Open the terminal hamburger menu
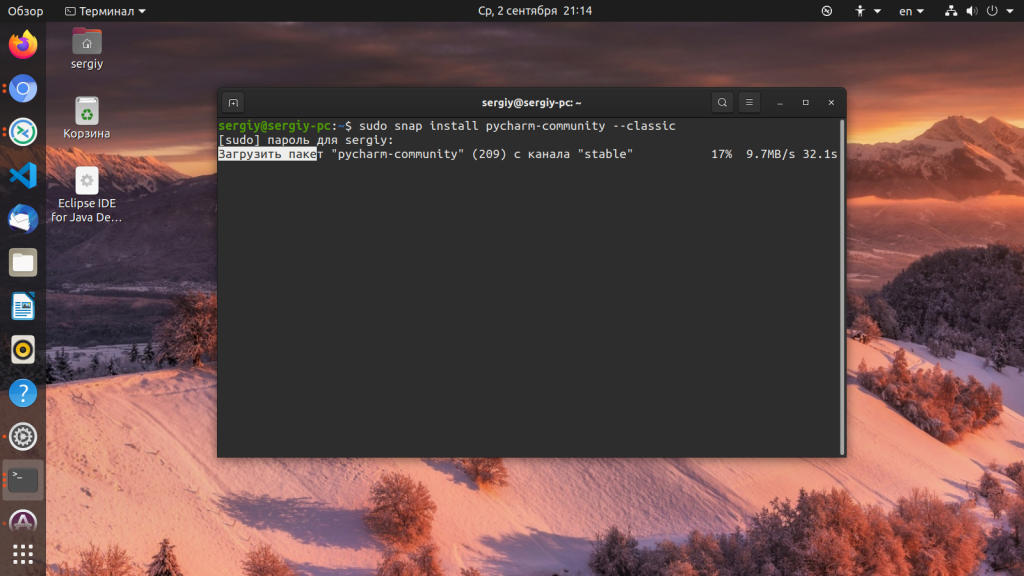This screenshot has height=576, width=1024. [x=749, y=102]
